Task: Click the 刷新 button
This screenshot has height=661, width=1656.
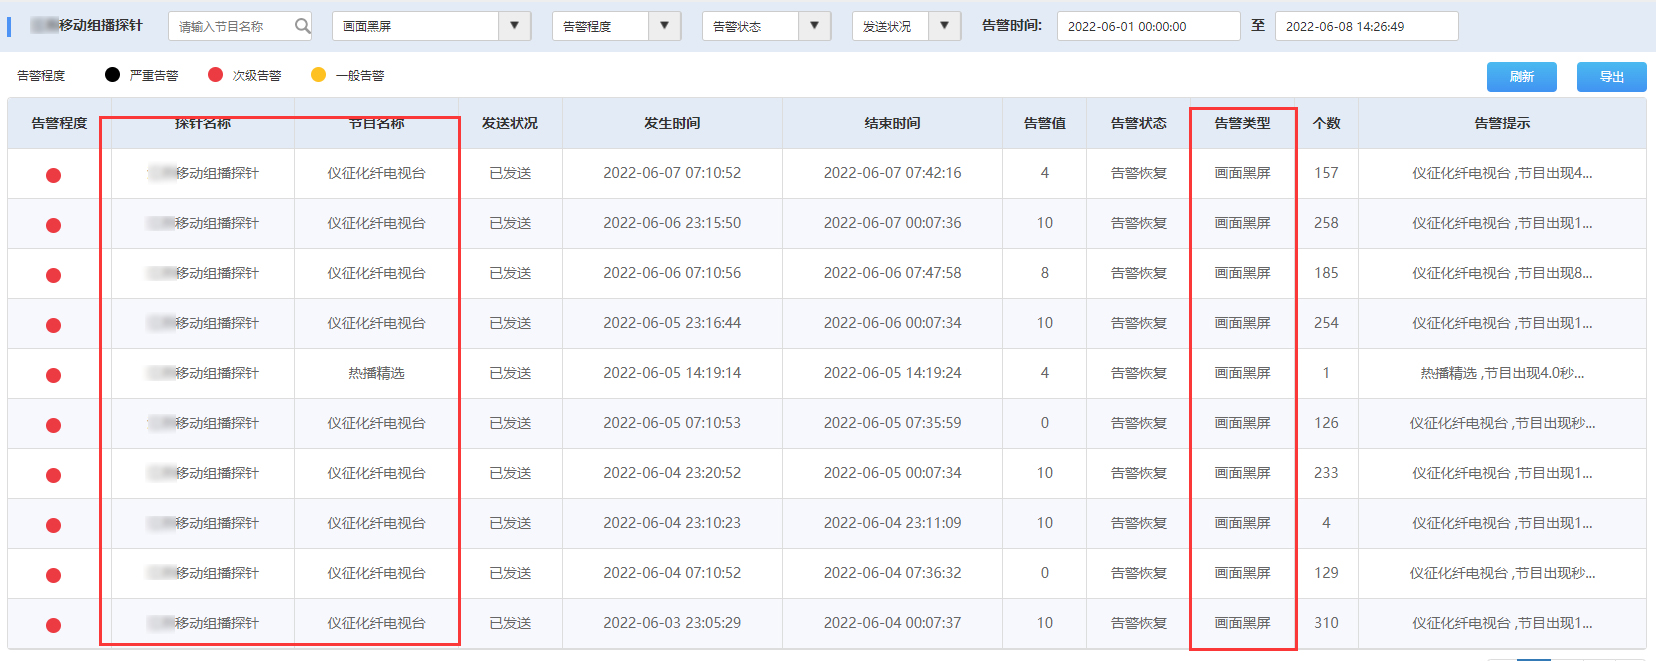Action: coord(1521,77)
